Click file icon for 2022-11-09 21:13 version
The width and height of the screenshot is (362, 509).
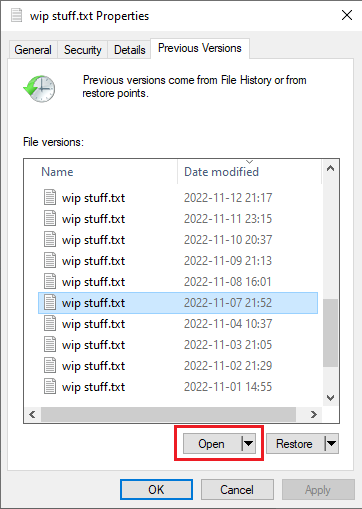coord(50,260)
